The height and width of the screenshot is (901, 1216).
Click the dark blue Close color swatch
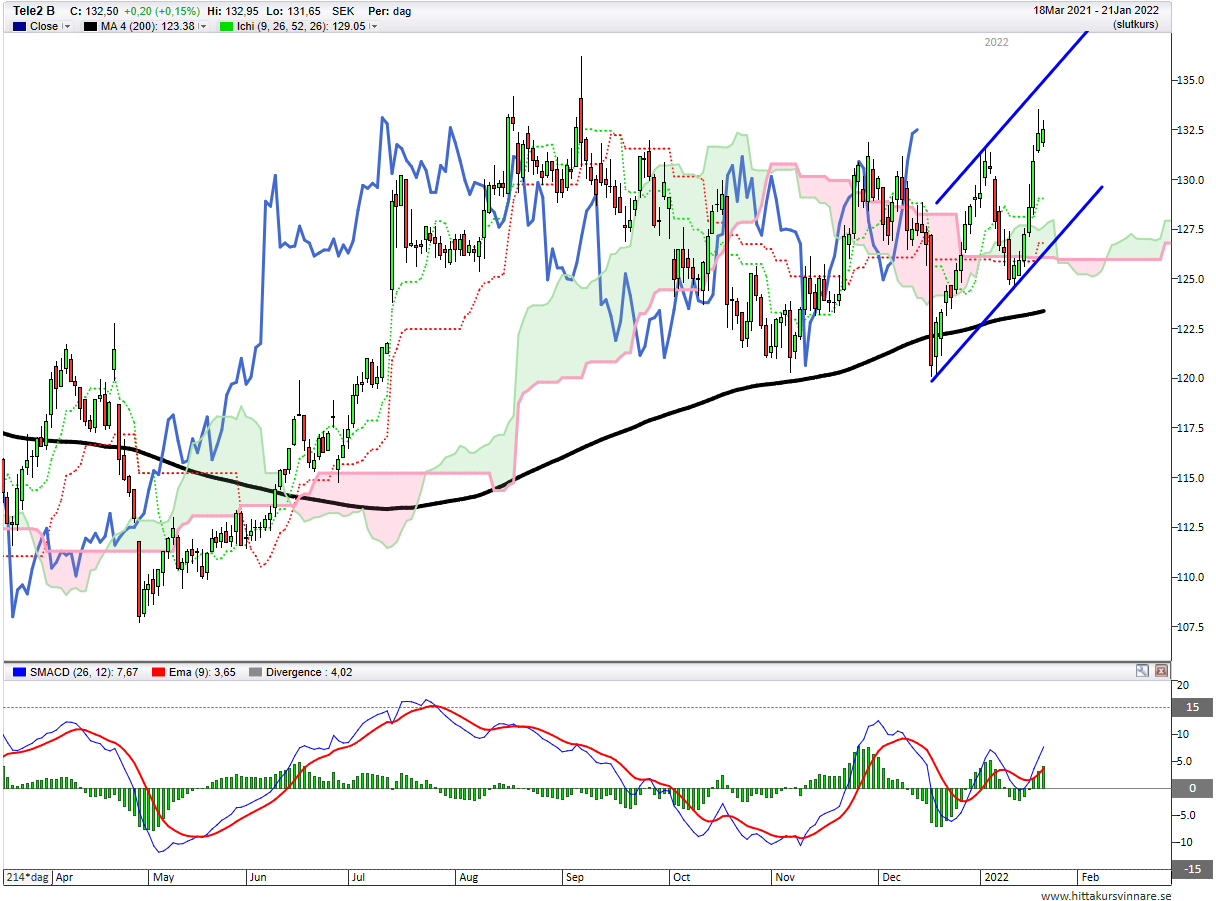point(19,27)
